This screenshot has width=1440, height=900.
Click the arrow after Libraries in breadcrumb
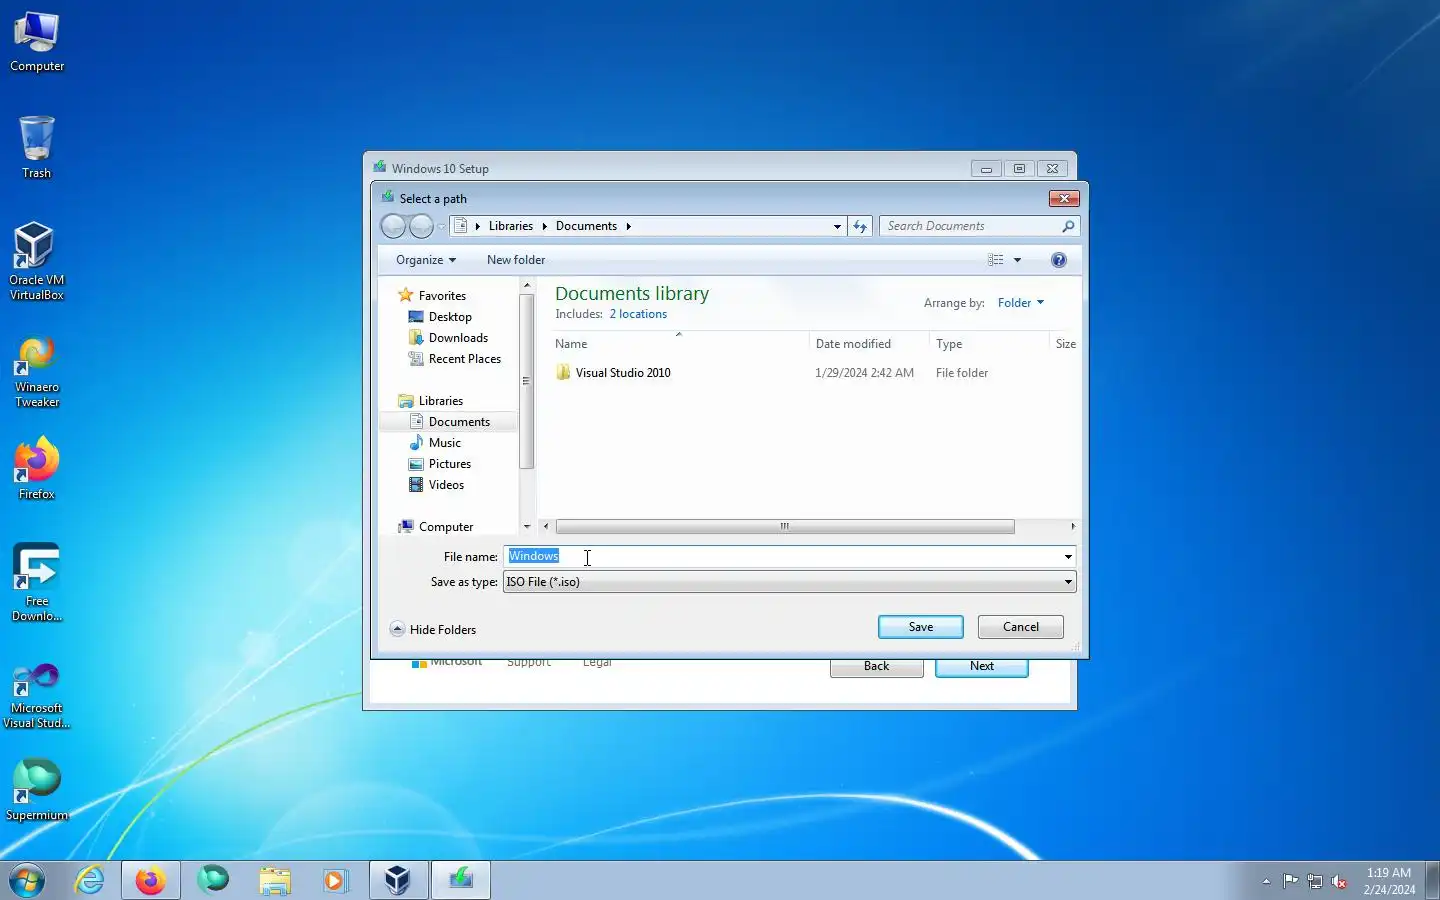coord(544,226)
